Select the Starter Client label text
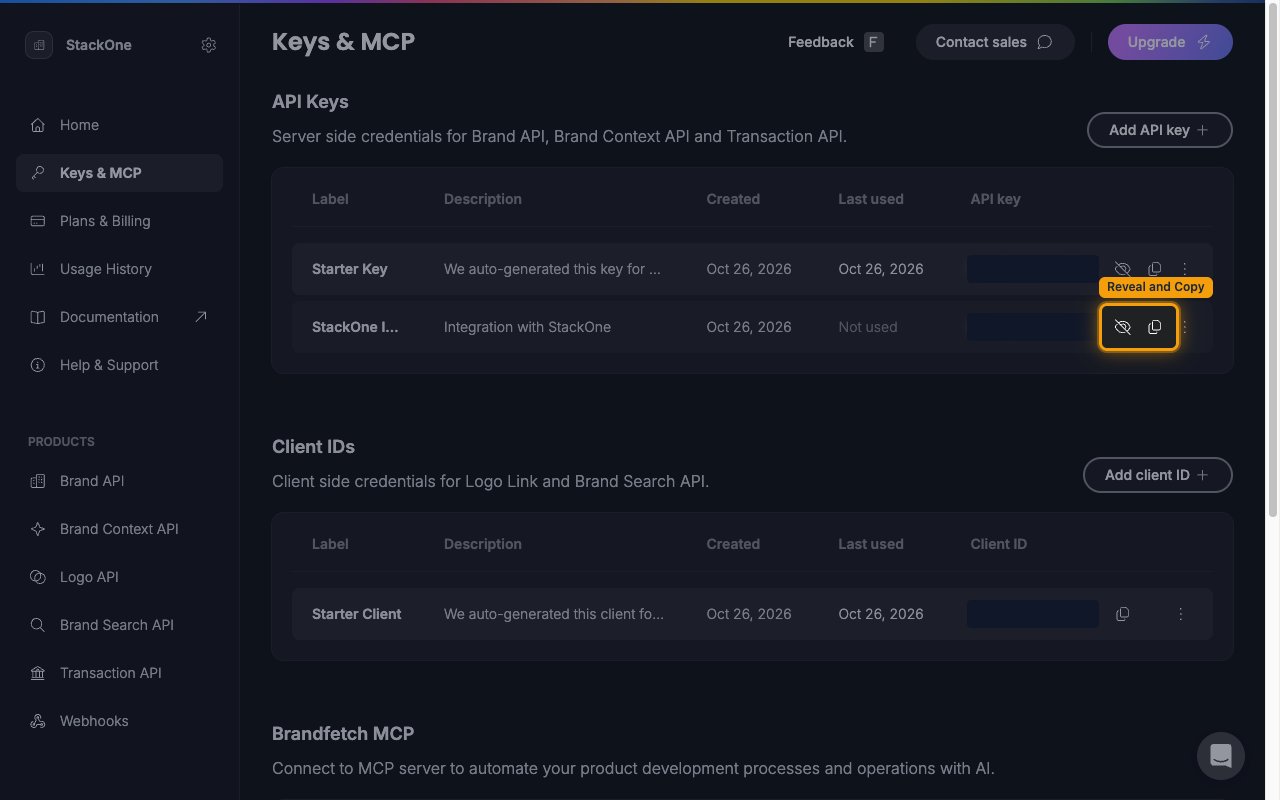This screenshot has height=800, width=1280. (x=356, y=614)
